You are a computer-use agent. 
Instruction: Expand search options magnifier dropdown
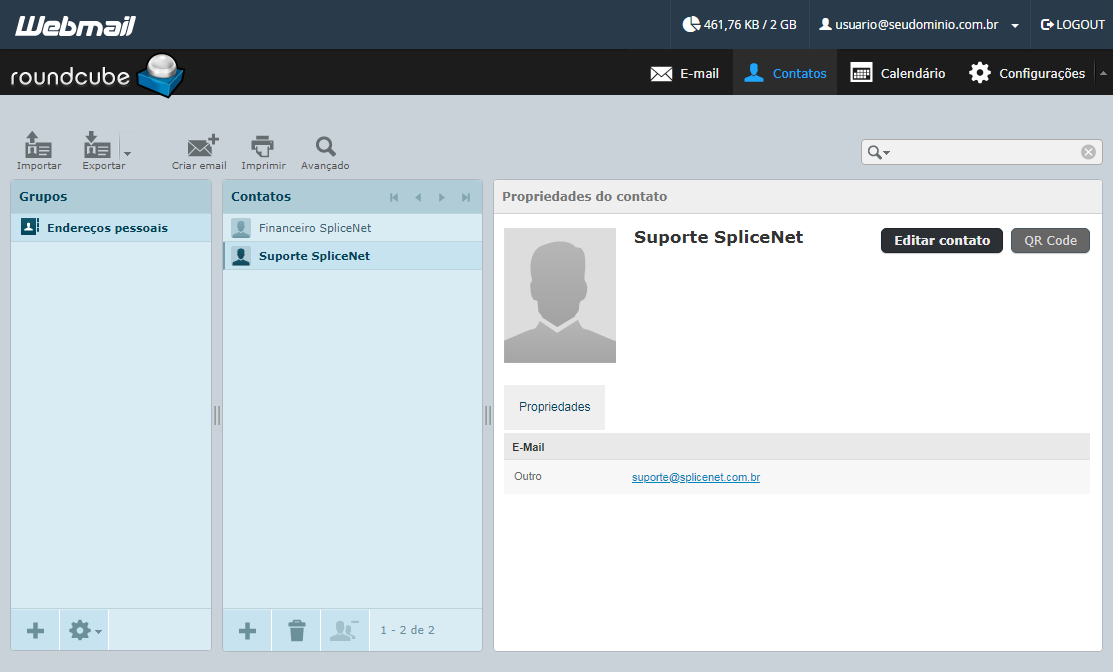[879, 152]
